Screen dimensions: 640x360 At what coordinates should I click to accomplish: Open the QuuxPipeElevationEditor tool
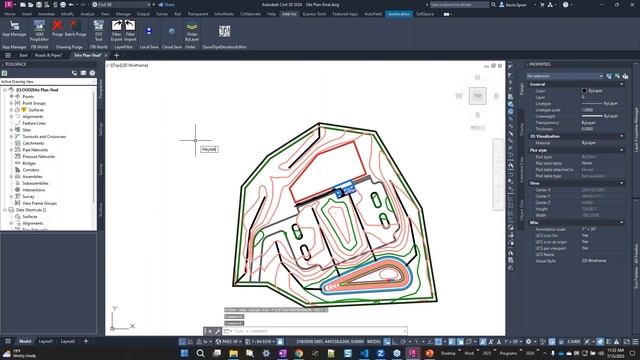[224, 31]
